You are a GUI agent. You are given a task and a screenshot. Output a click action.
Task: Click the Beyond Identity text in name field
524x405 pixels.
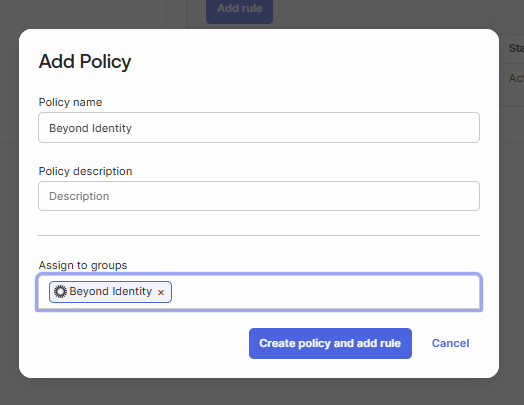pos(90,128)
